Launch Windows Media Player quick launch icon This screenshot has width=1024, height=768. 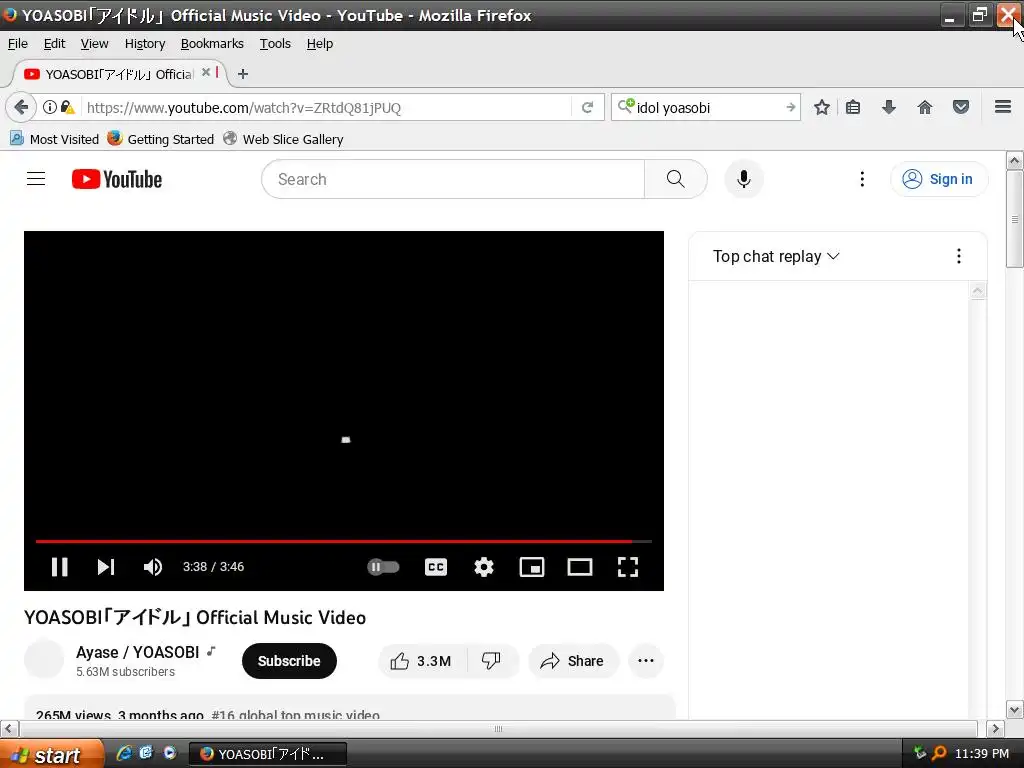pyautogui.click(x=170, y=753)
